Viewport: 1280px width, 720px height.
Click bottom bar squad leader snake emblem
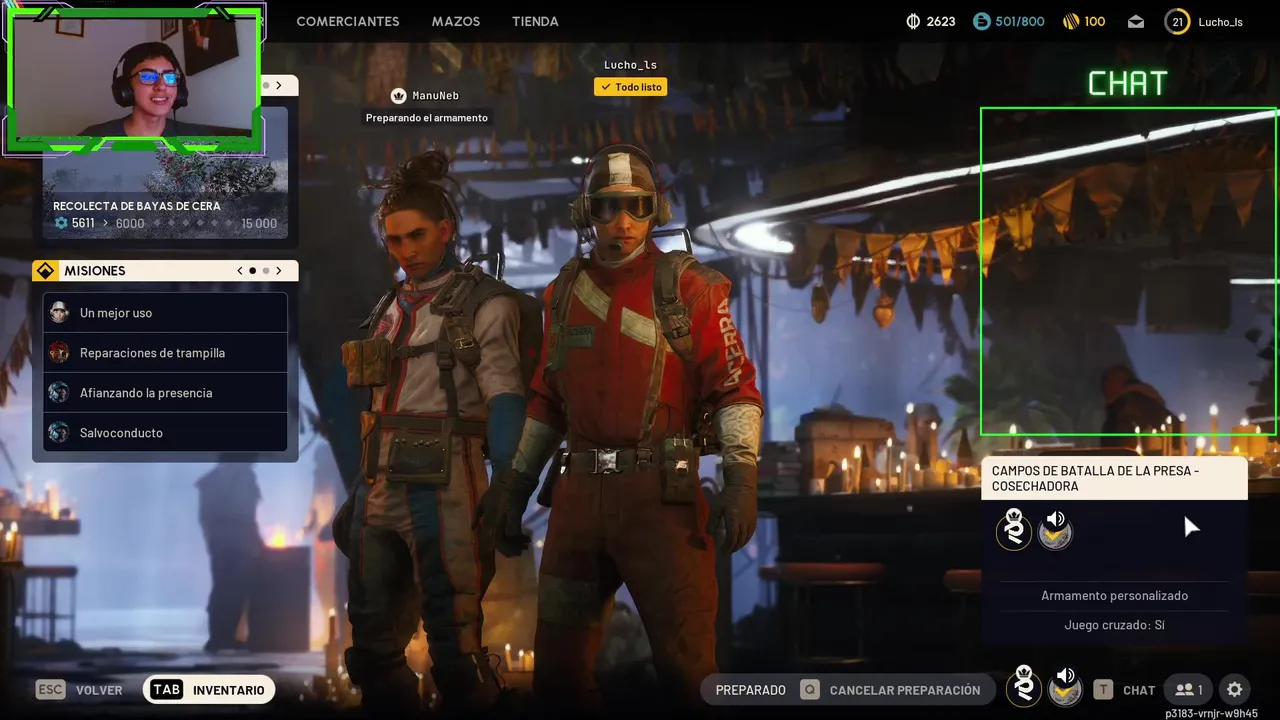1024,688
